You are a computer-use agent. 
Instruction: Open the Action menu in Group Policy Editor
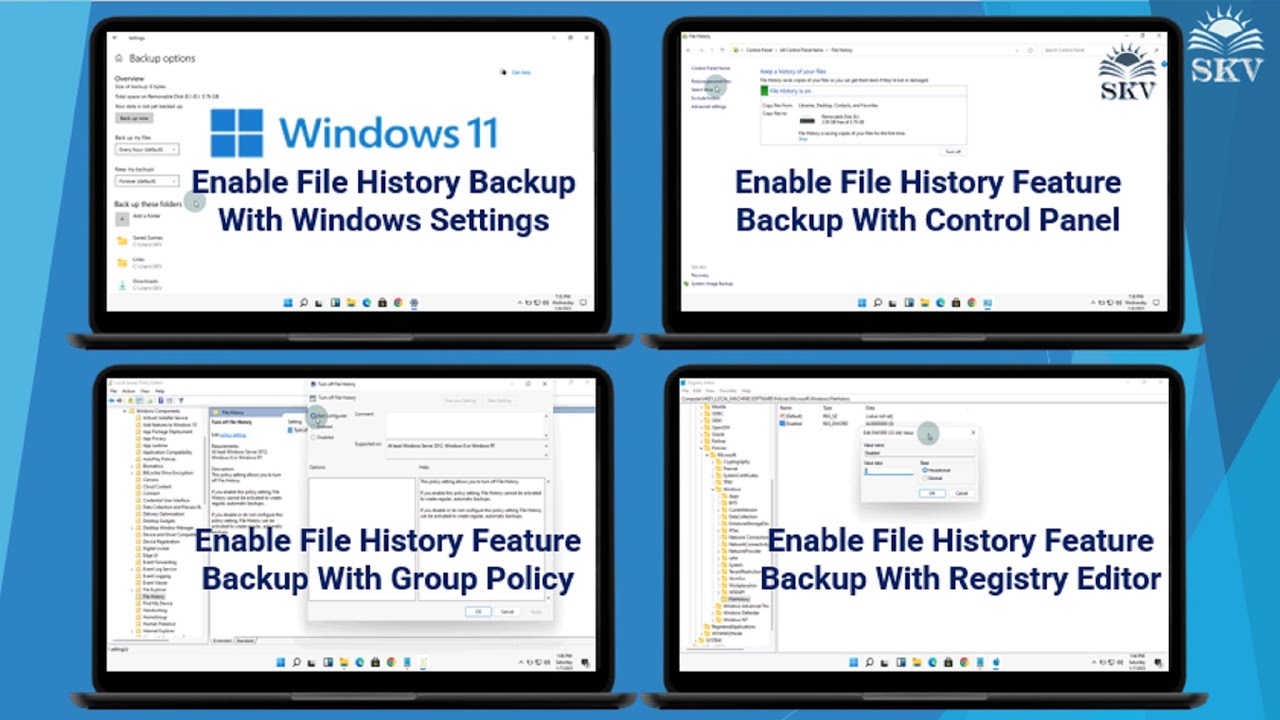pyautogui.click(x=128, y=391)
